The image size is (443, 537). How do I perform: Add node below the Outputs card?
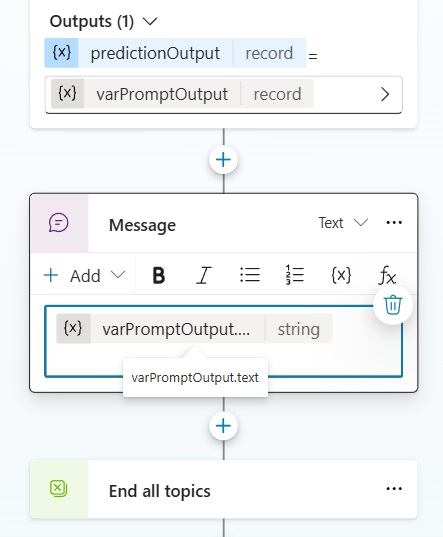click(x=224, y=160)
